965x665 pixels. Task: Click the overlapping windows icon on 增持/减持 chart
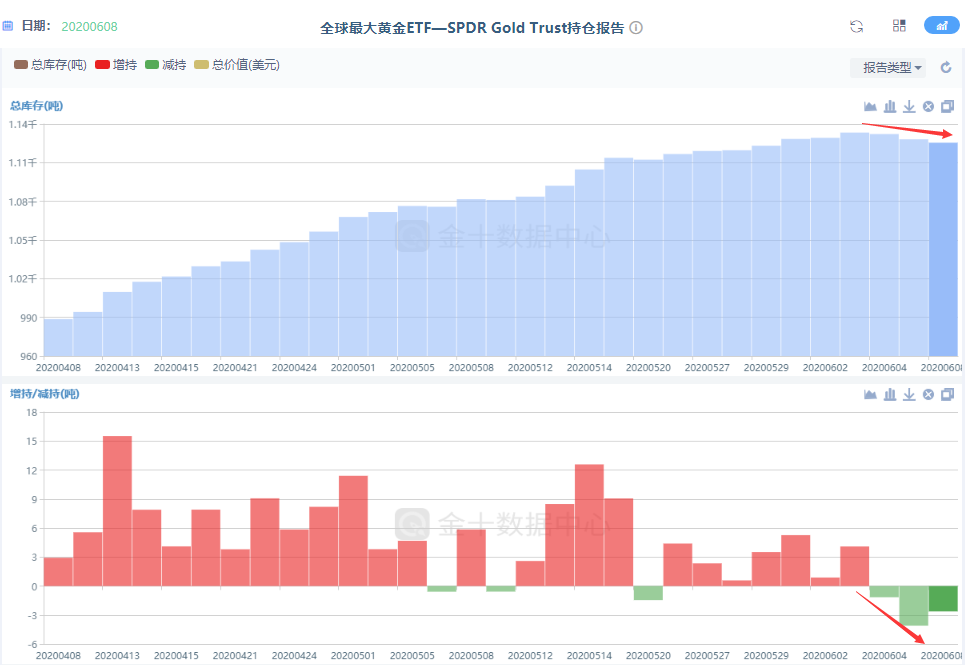coord(948,394)
